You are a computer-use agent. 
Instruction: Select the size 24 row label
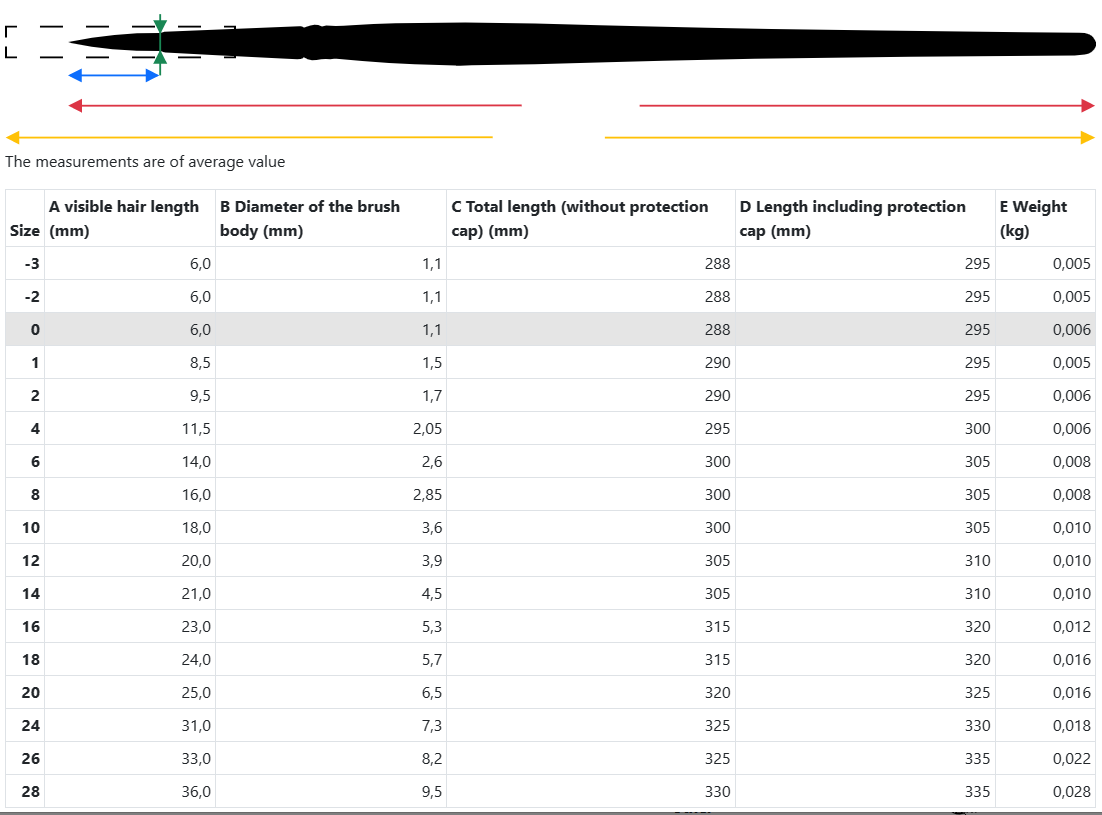point(31,726)
